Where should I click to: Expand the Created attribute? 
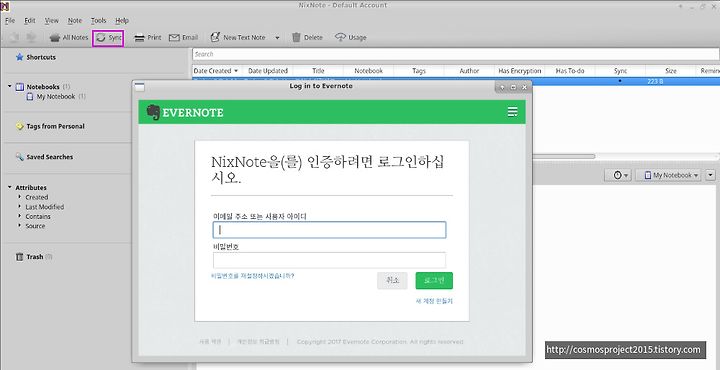pos(20,197)
